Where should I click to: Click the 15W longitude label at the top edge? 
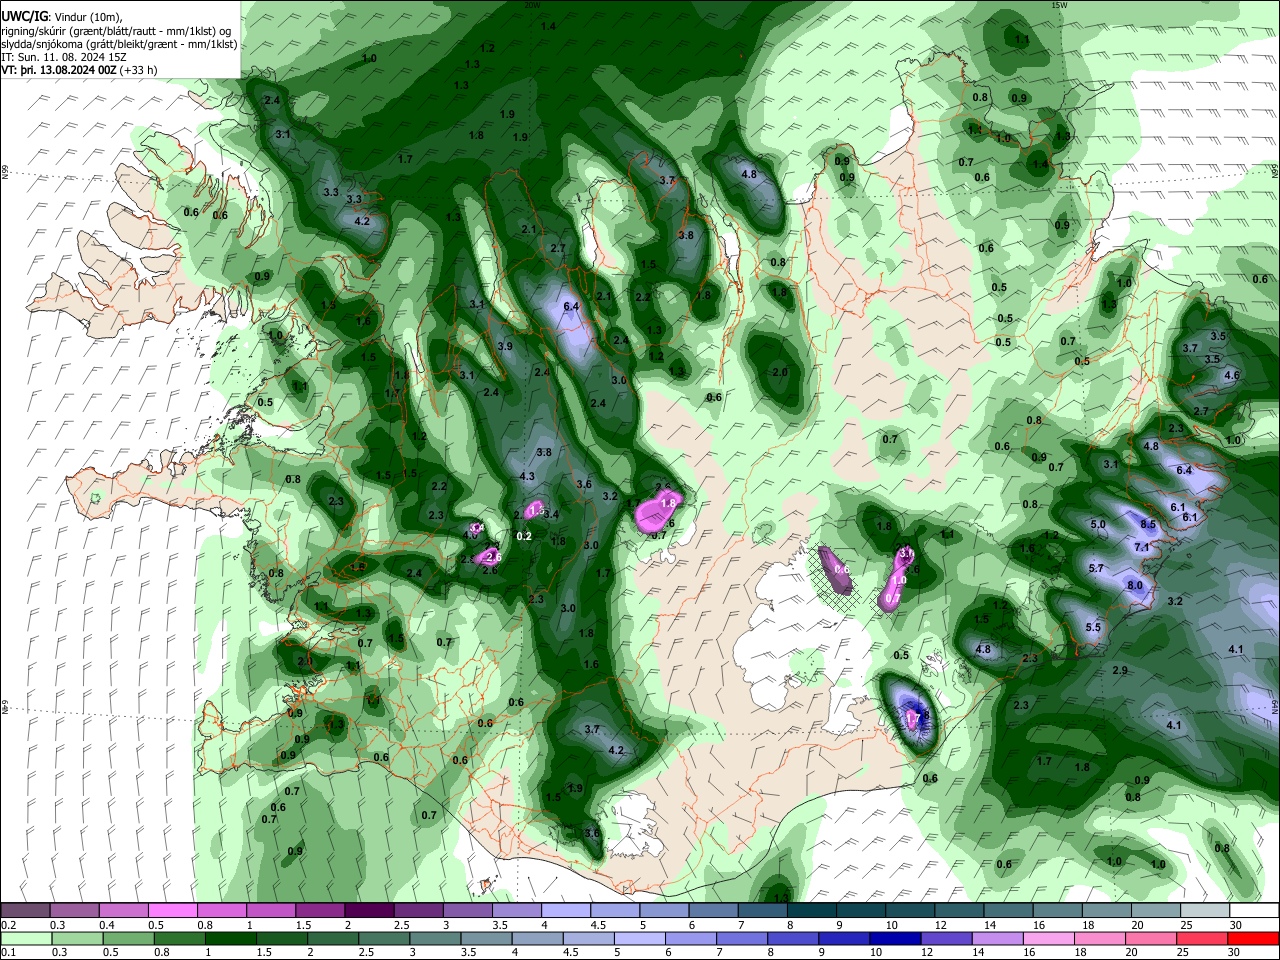pyautogui.click(x=1060, y=5)
